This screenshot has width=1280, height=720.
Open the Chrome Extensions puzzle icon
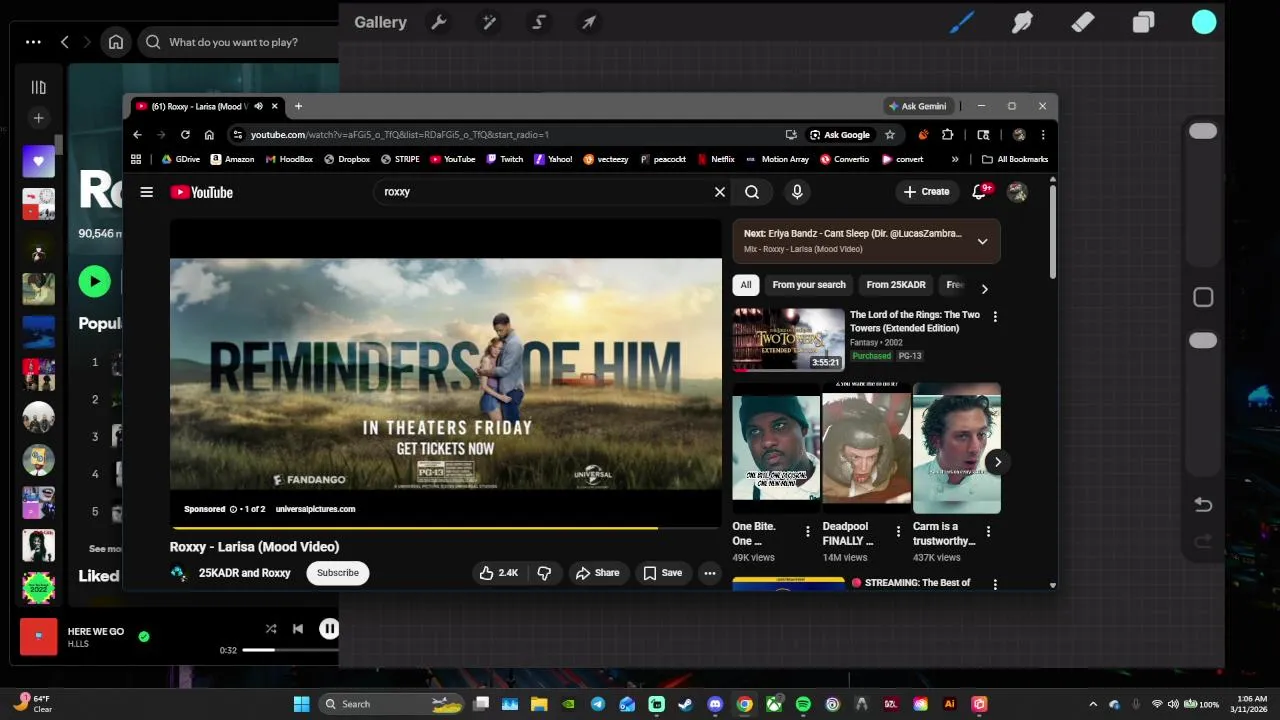[948, 135]
